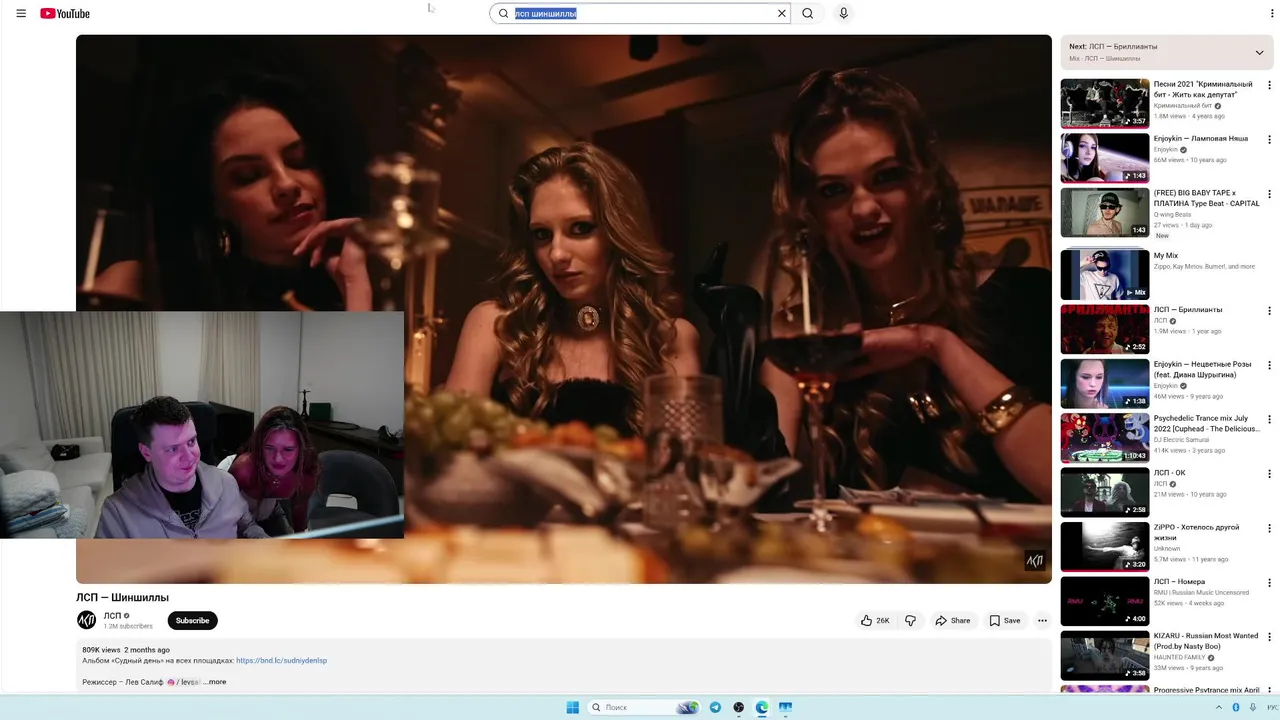Open options menu for Нецветные Розы video
Image resolution: width=1280 pixels, height=720 pixels.
tap(1270, 365)
